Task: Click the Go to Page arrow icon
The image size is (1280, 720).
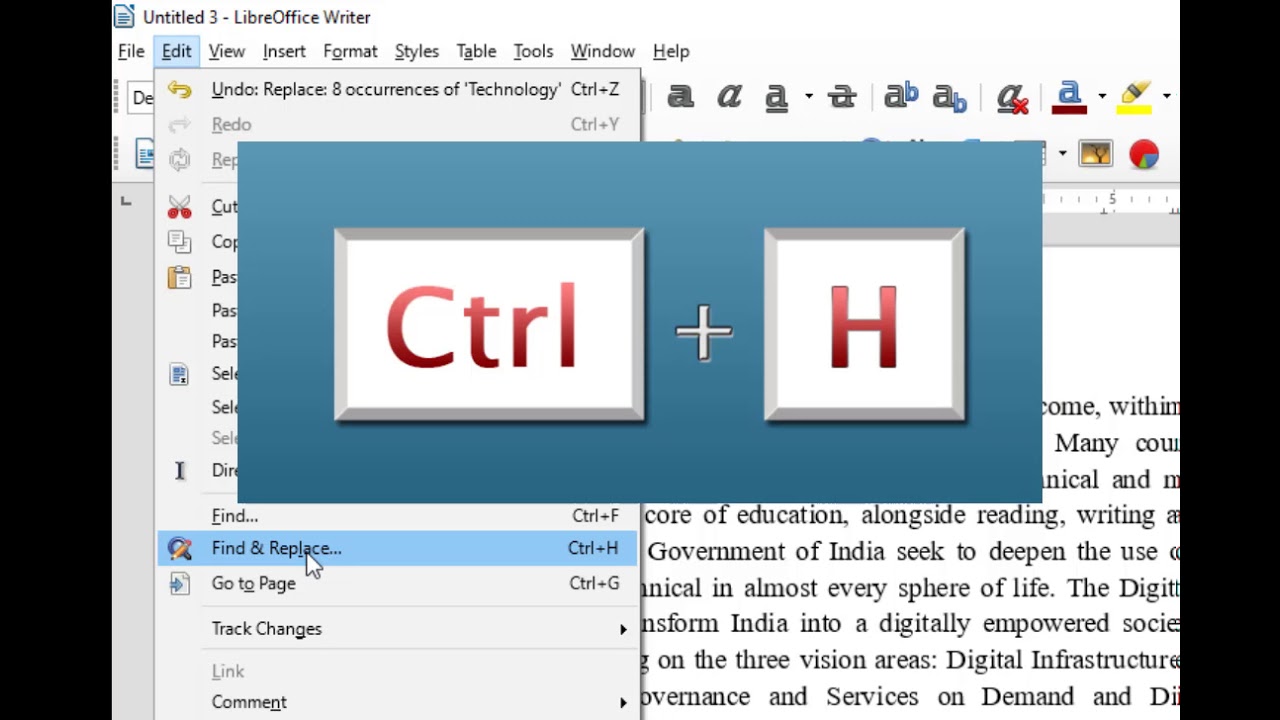Action: click(x=179, y=584)
